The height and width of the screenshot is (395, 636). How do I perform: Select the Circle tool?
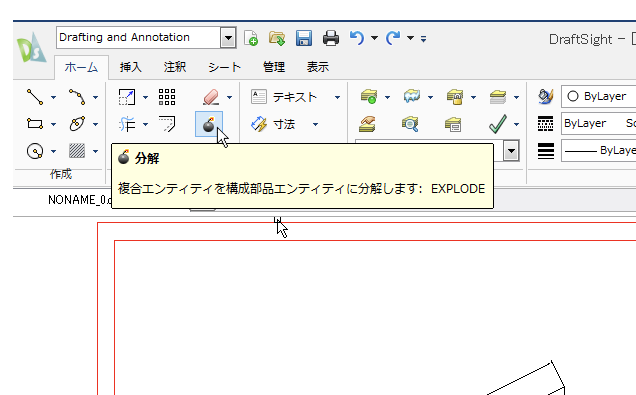pos(35,151)
